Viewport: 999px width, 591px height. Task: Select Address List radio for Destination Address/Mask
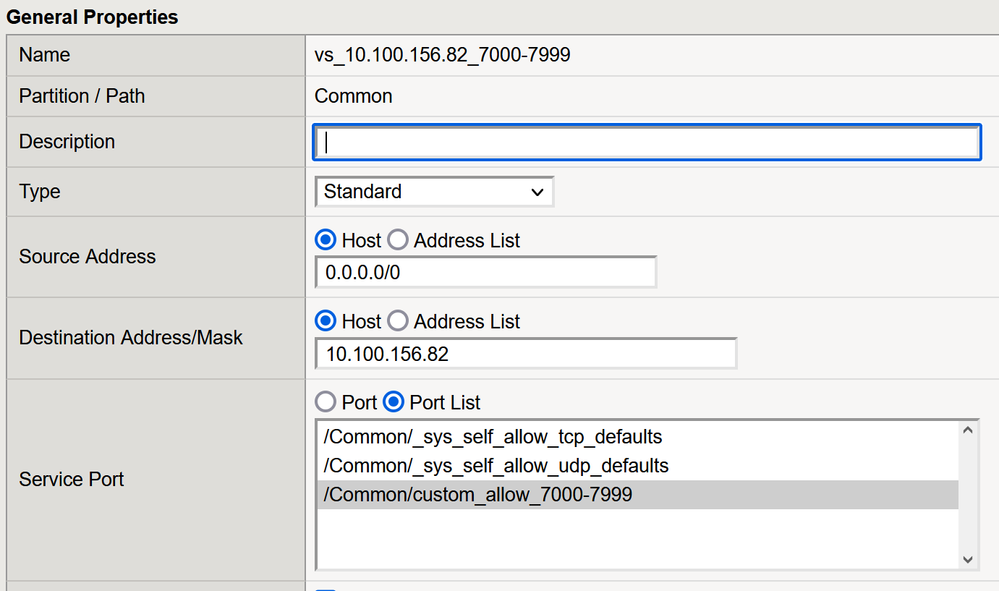pos(398,322)
